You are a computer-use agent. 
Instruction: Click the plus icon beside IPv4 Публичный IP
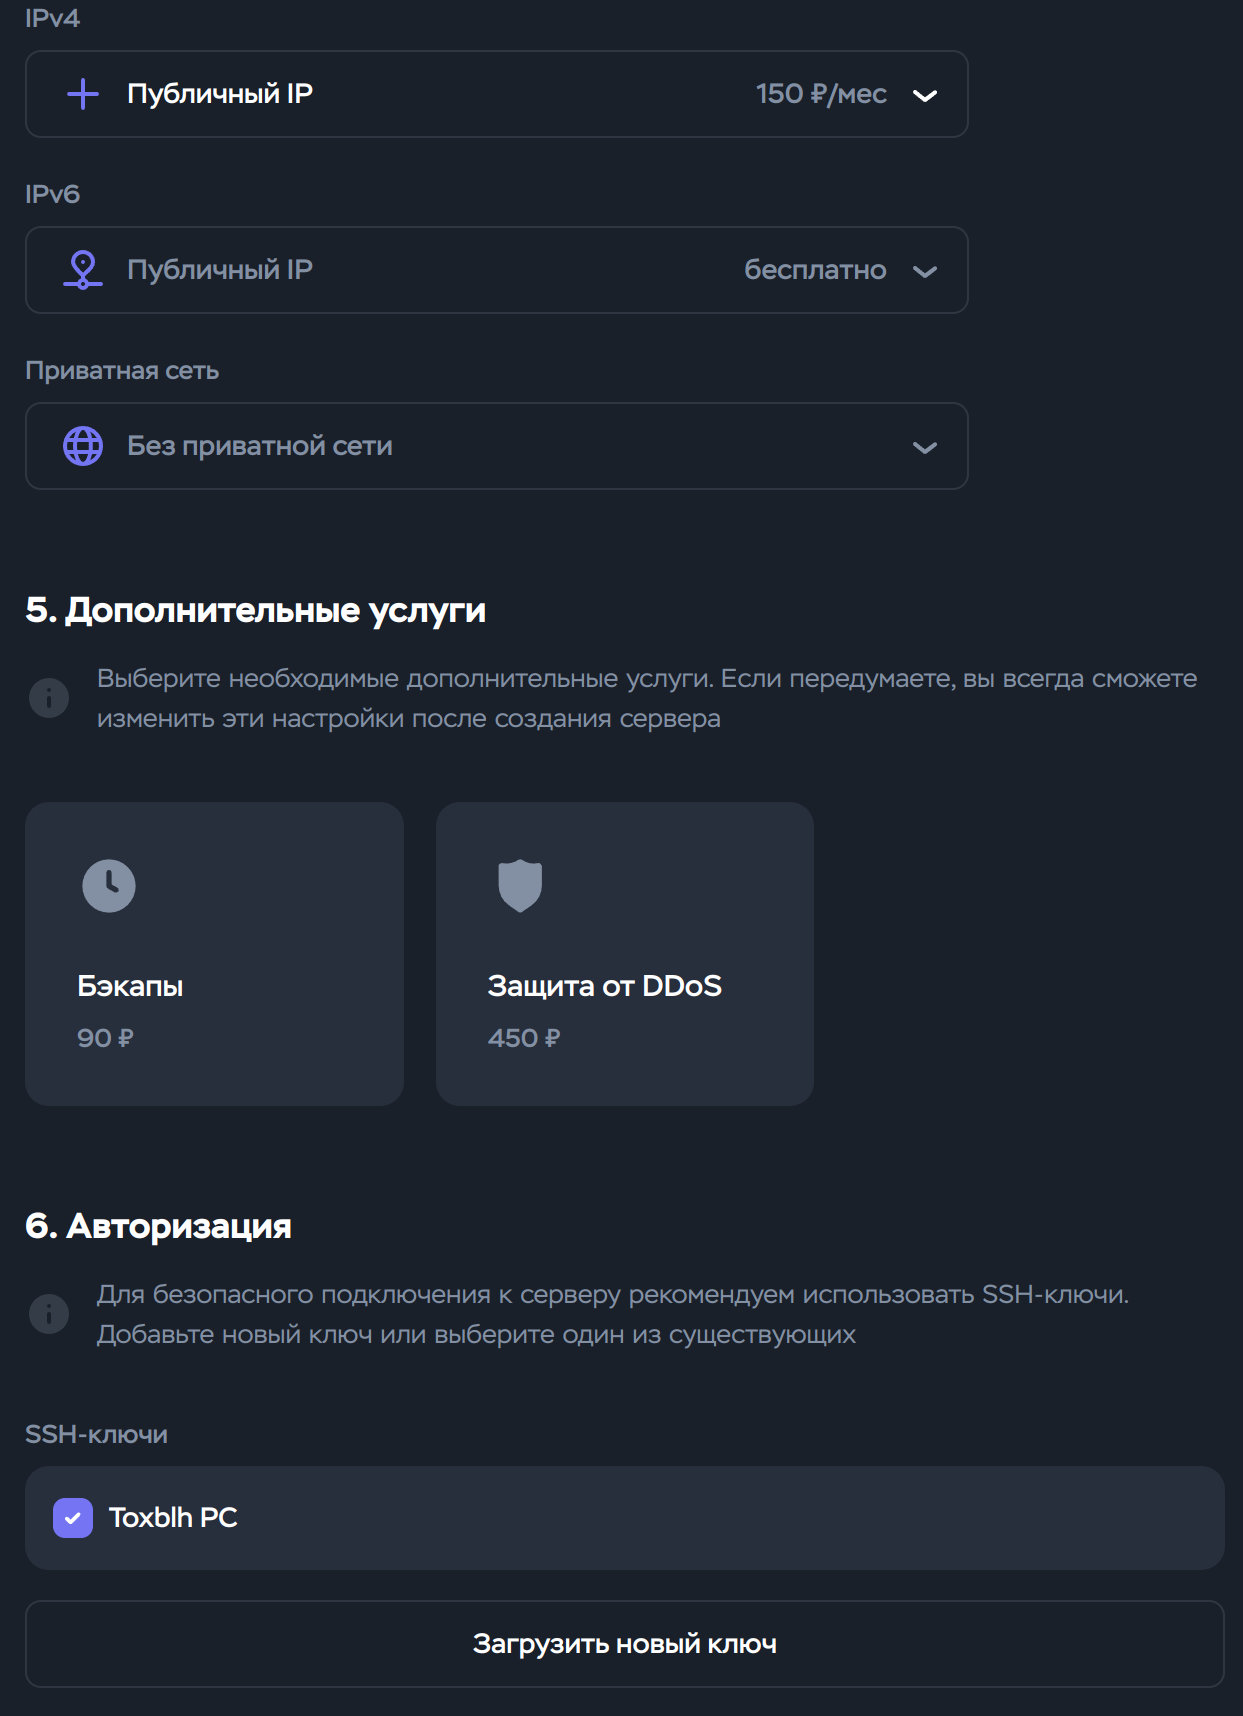(x=83, y=94)
